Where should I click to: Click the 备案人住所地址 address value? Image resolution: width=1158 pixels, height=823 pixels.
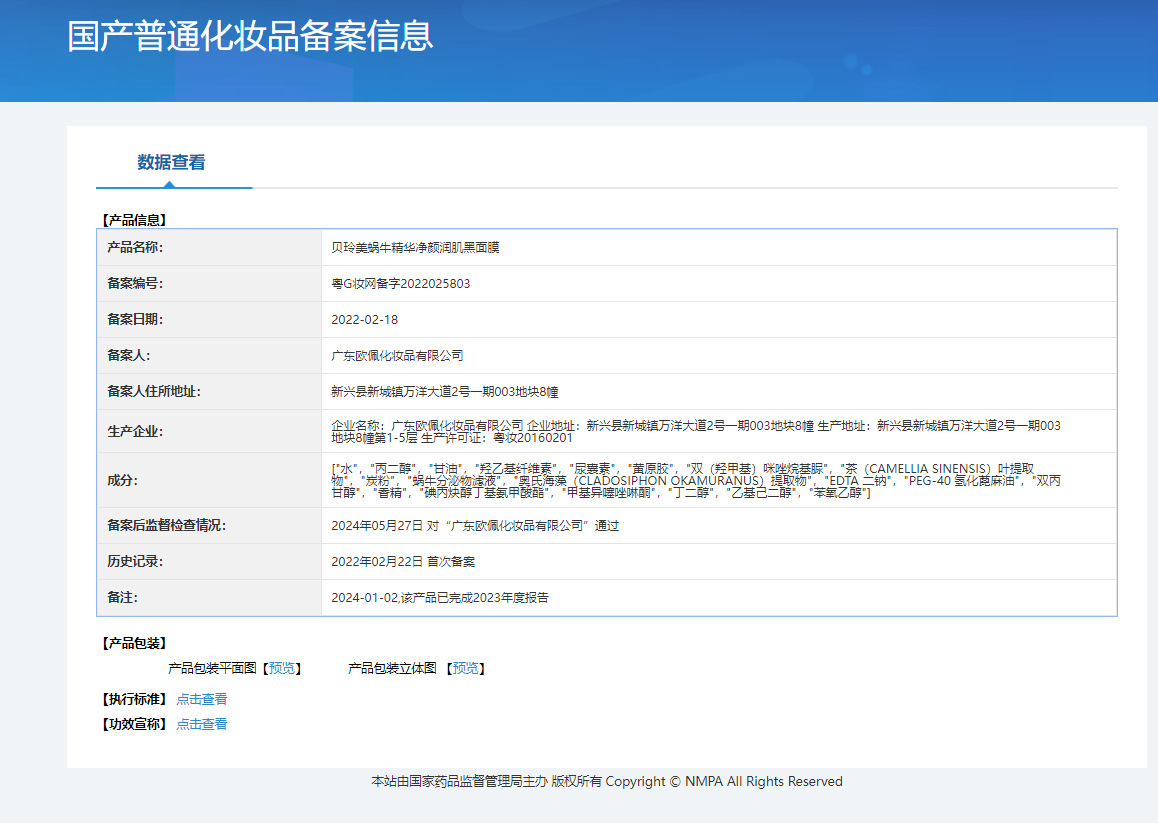pos(451,391)
